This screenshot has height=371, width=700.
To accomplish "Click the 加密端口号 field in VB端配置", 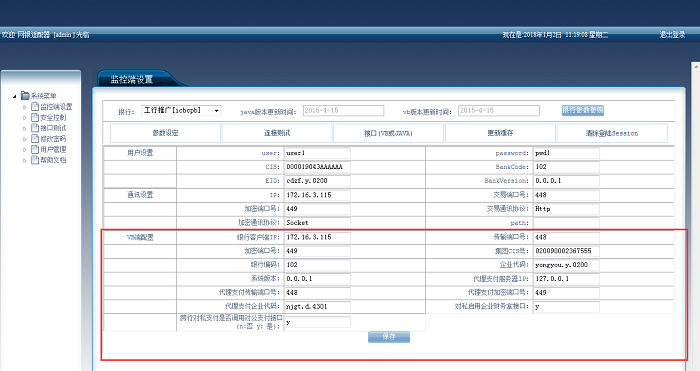I will point(317,251).
